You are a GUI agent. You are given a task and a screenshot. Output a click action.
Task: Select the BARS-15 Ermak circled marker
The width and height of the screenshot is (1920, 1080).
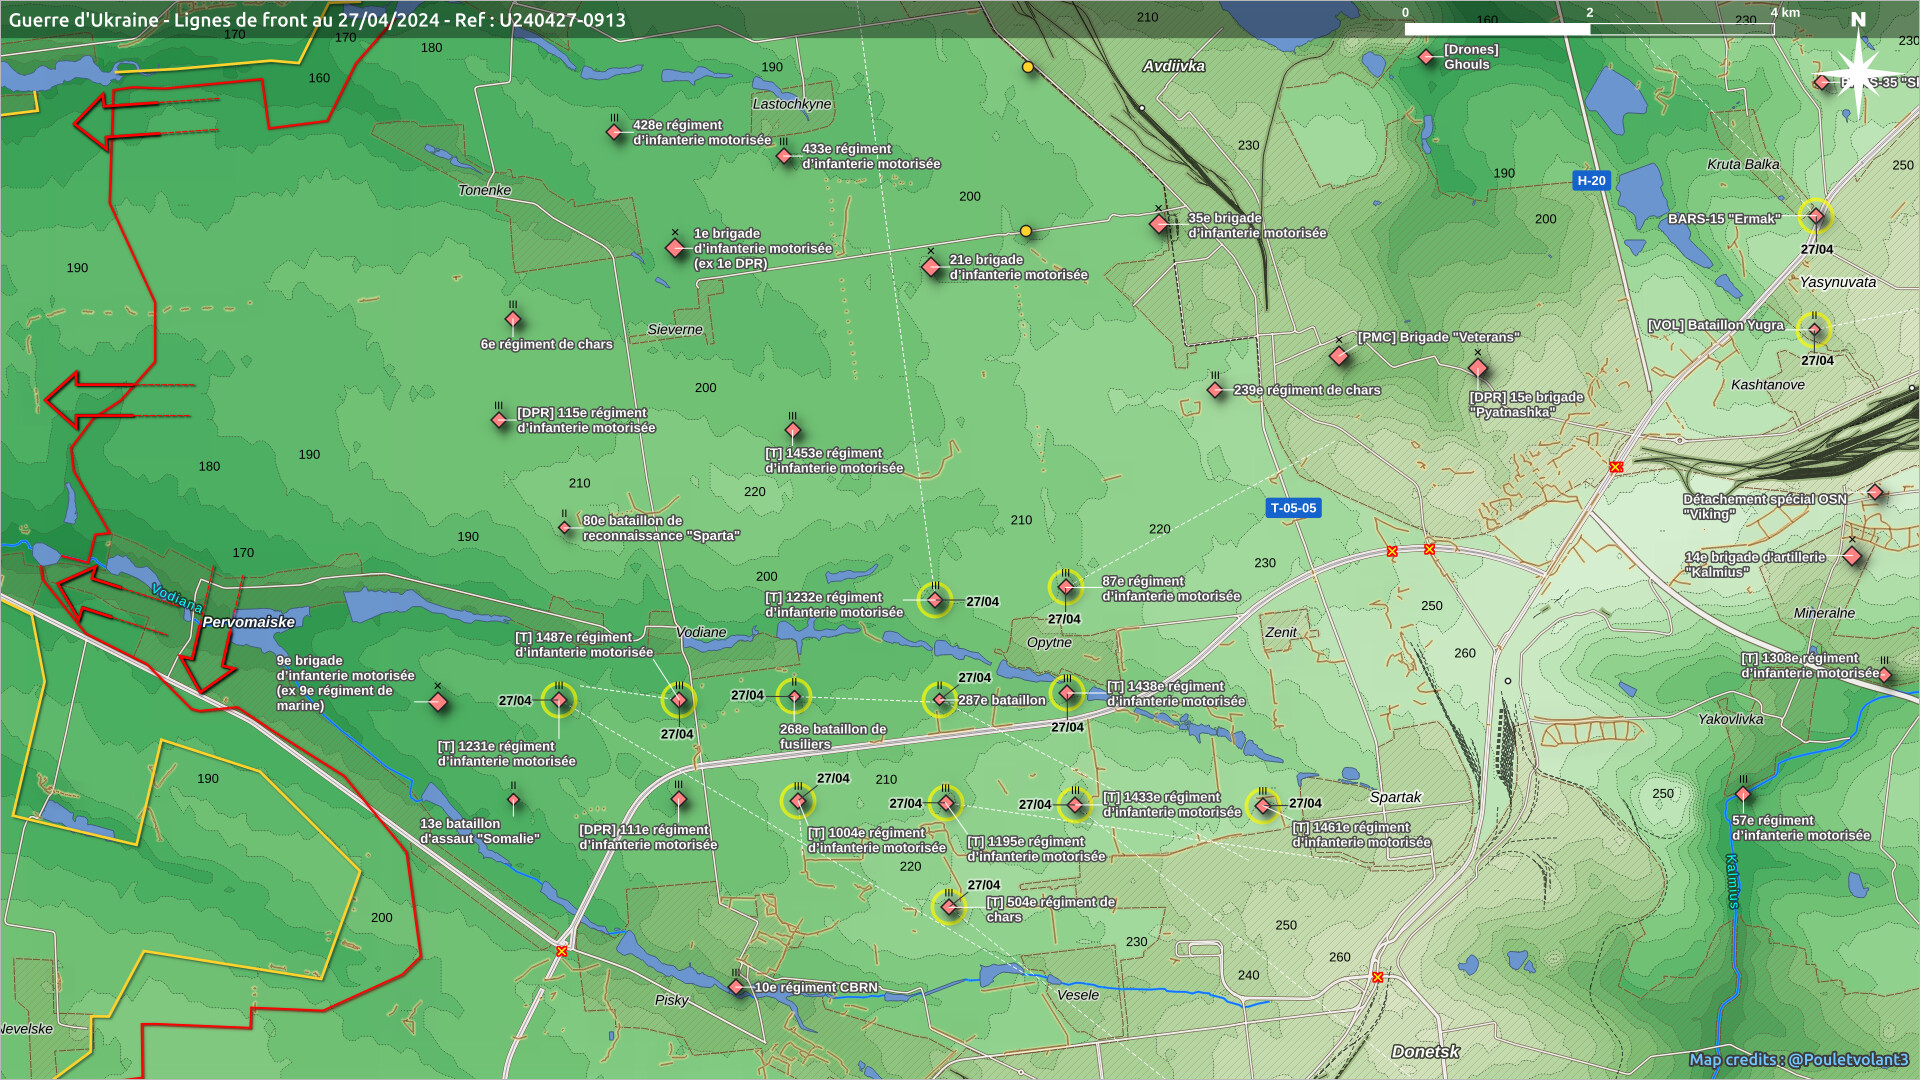click(1815, 216)
